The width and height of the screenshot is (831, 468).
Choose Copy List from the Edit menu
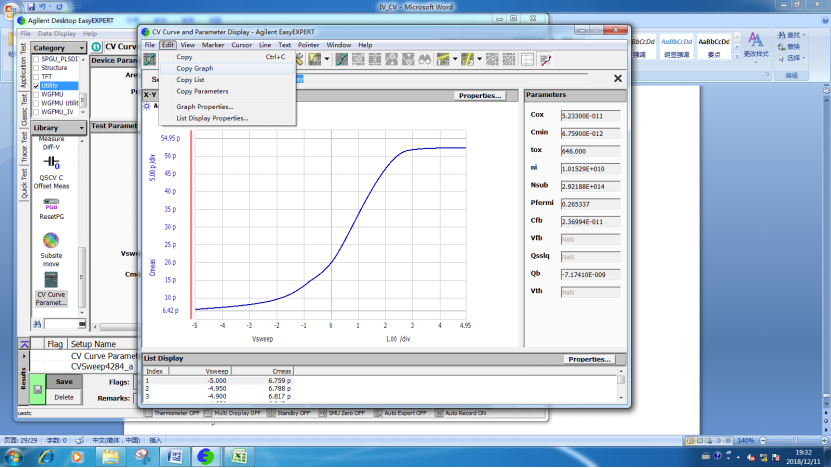tap(190, 80)
